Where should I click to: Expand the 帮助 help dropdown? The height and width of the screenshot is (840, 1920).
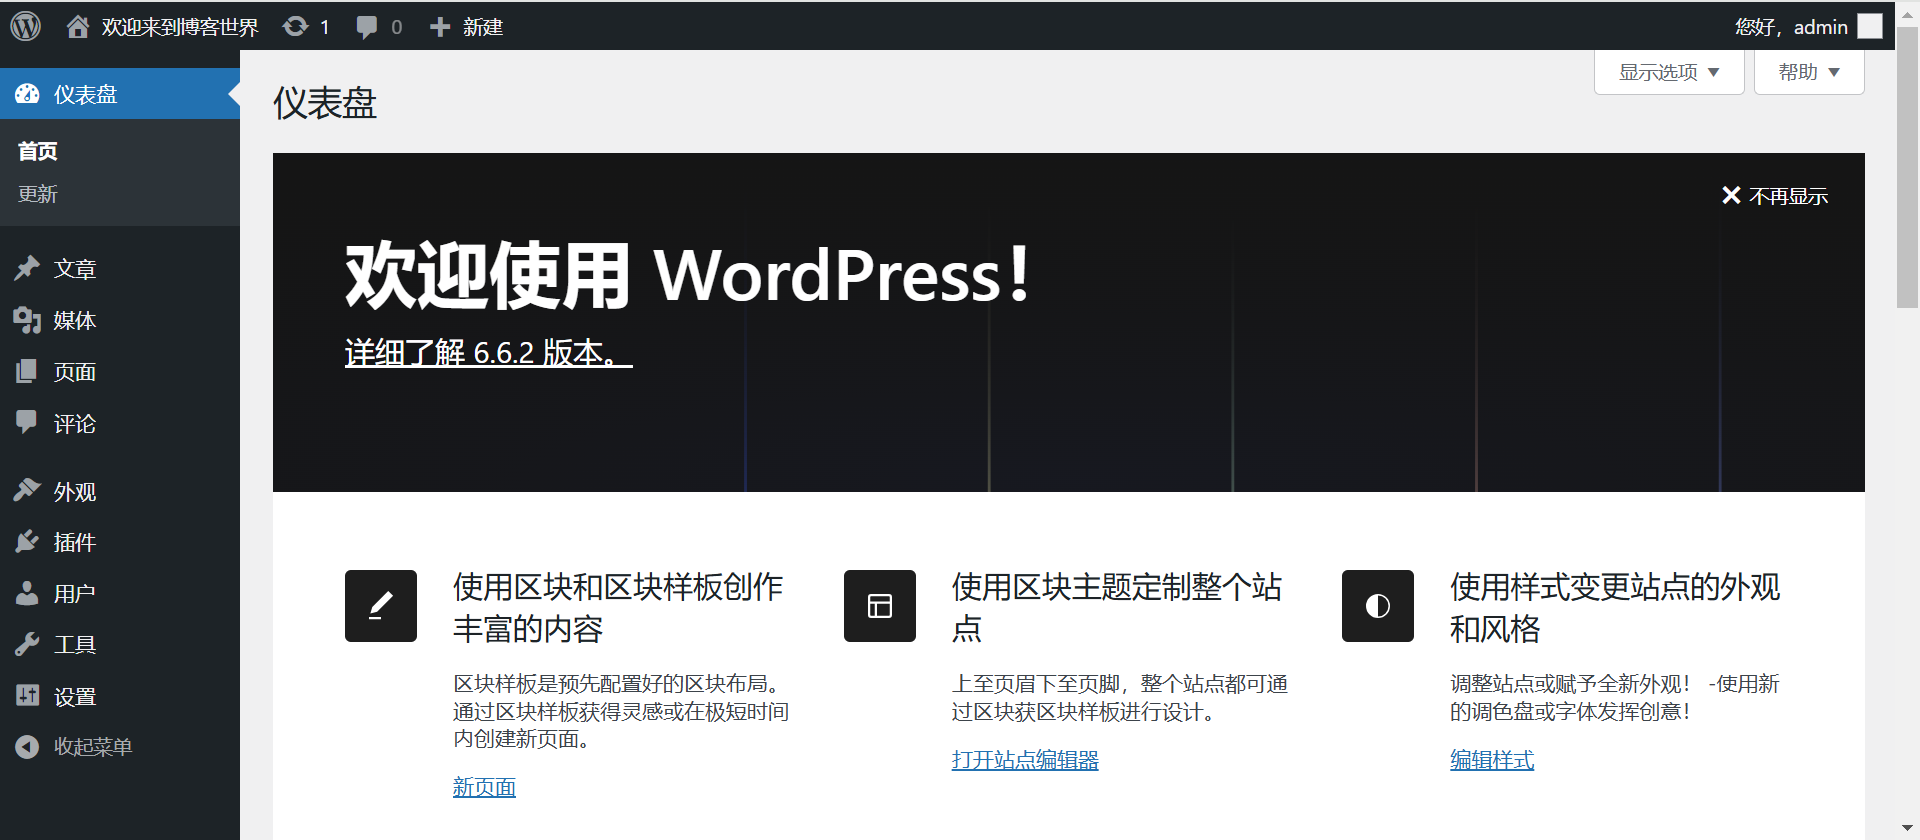1809,72
